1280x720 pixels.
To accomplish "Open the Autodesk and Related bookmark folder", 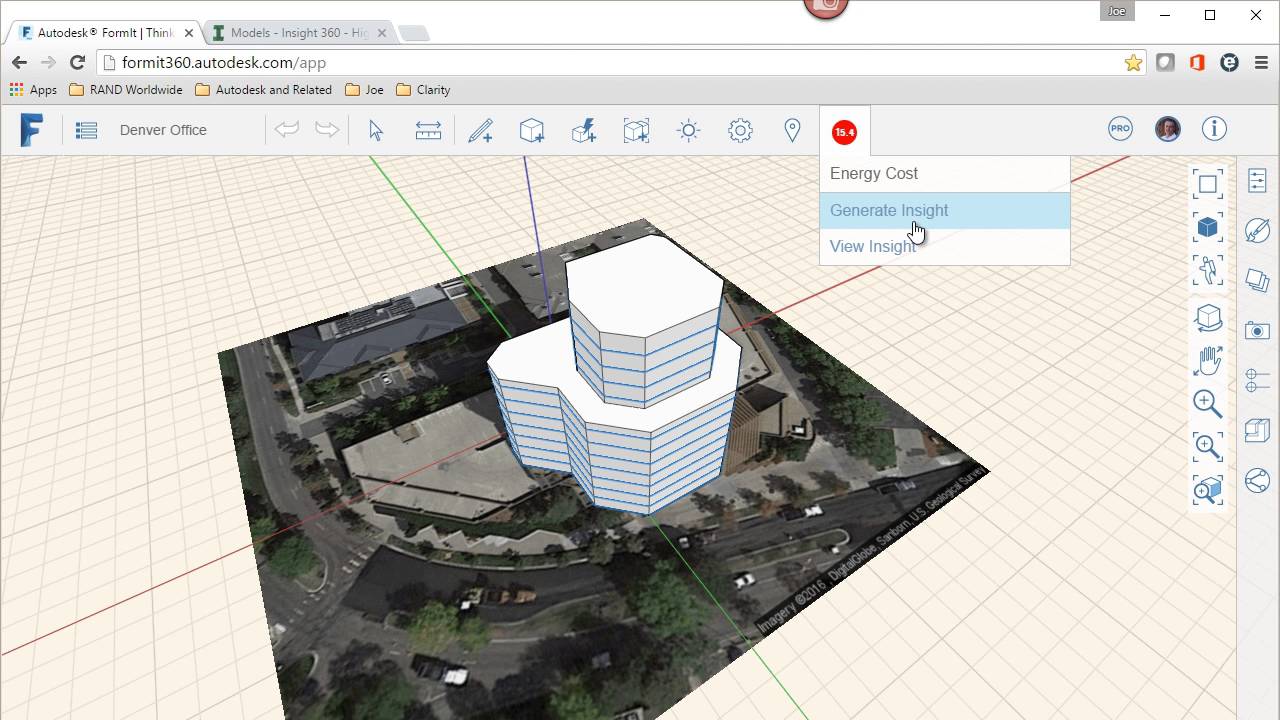I will (x=263, y=90).
